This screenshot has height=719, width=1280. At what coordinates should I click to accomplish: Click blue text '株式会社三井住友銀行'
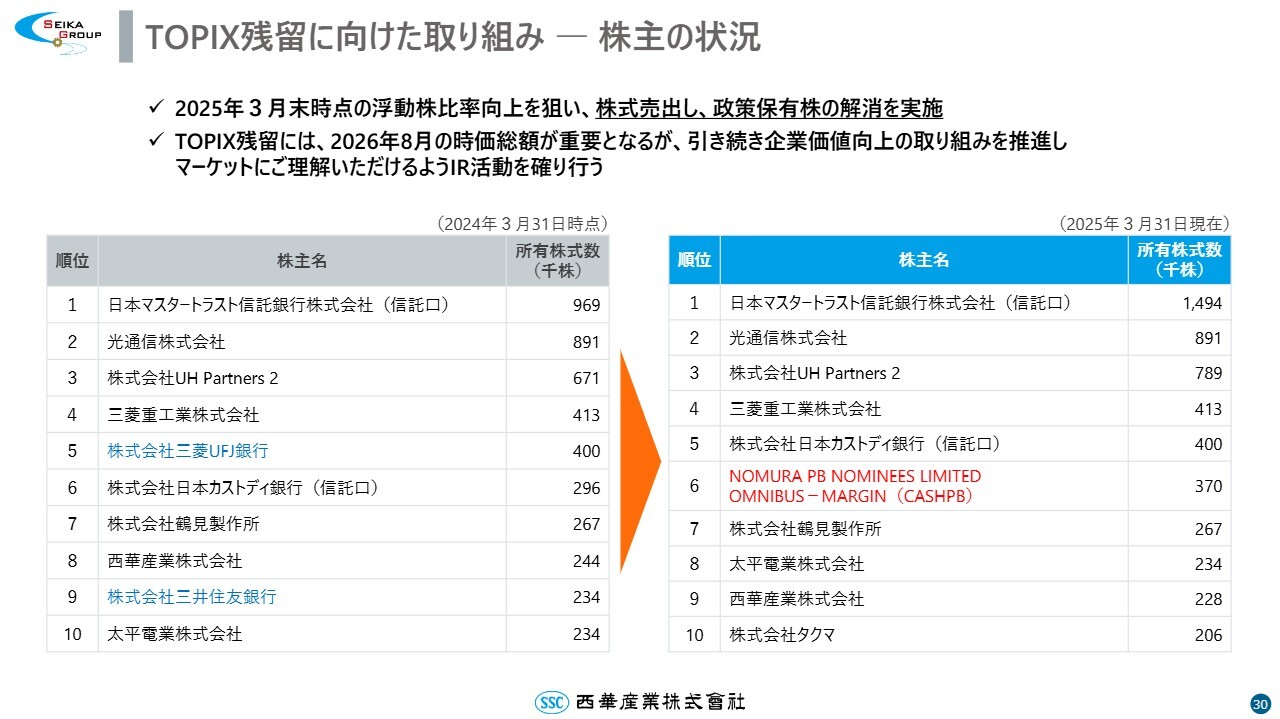(x=192, y=597)
